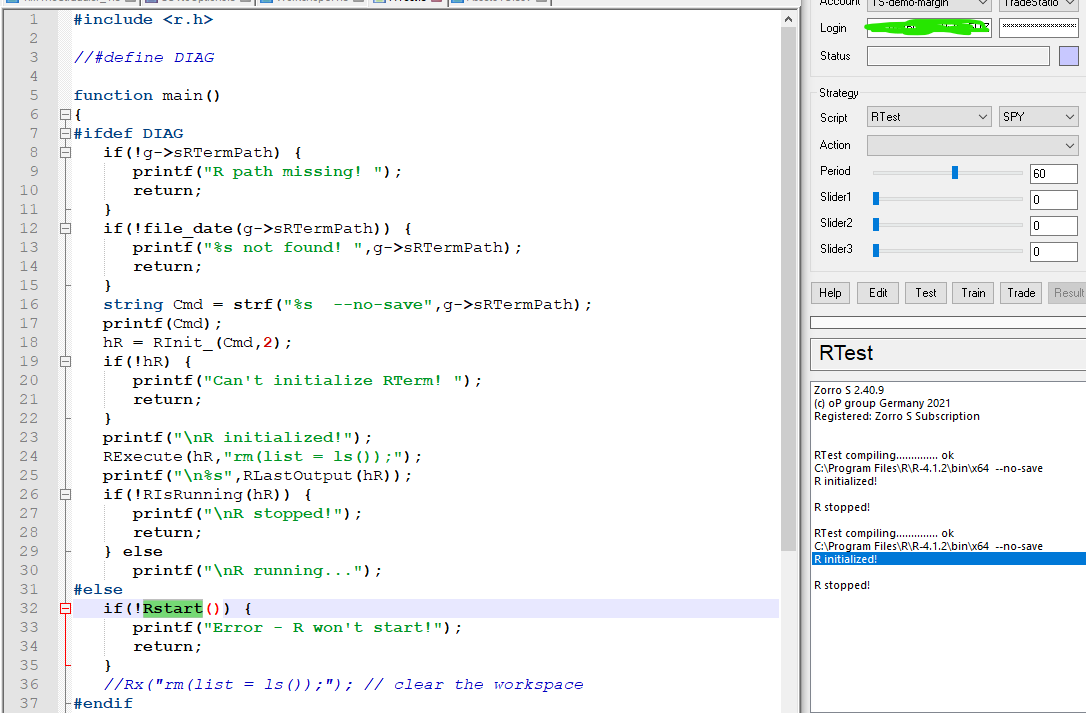
Task: Click the Train button
Action: [x=973, y=293]
